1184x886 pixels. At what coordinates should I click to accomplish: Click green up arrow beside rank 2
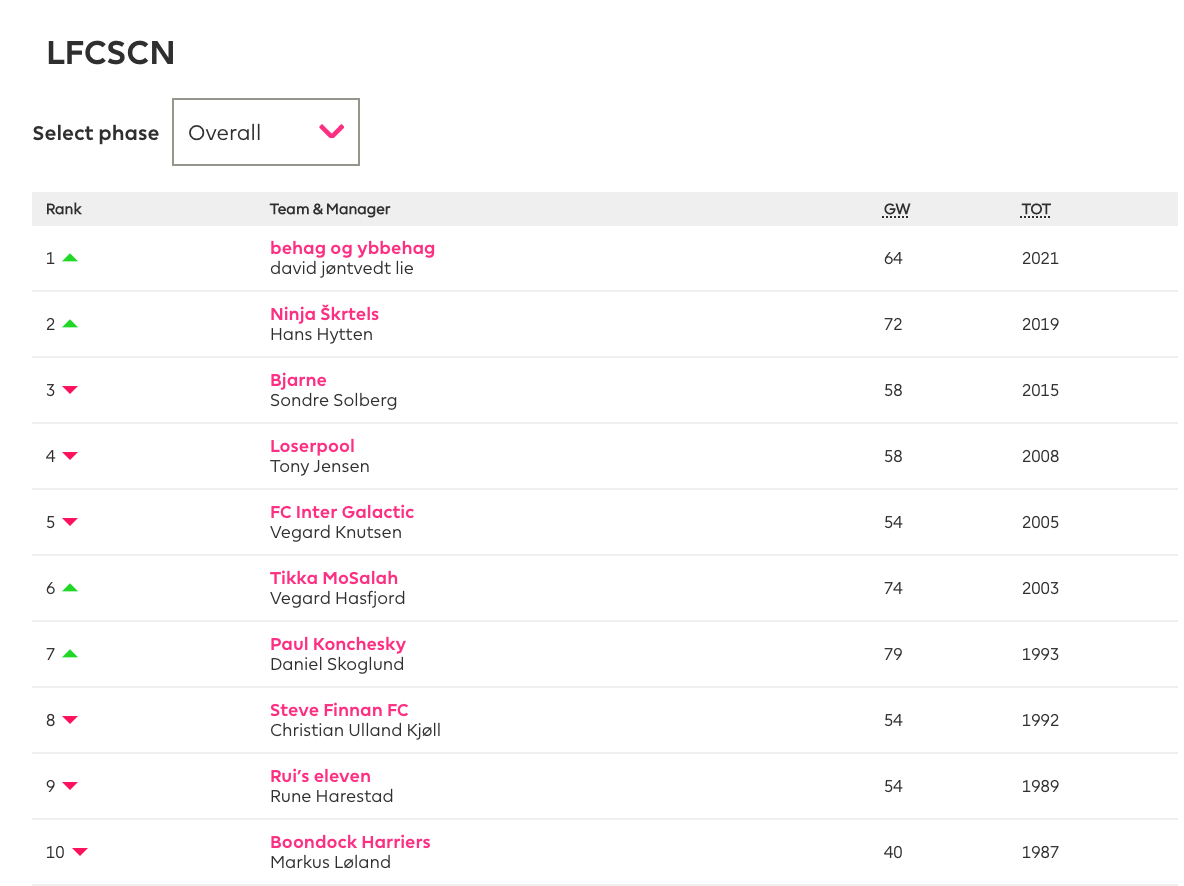coord(70,324)
